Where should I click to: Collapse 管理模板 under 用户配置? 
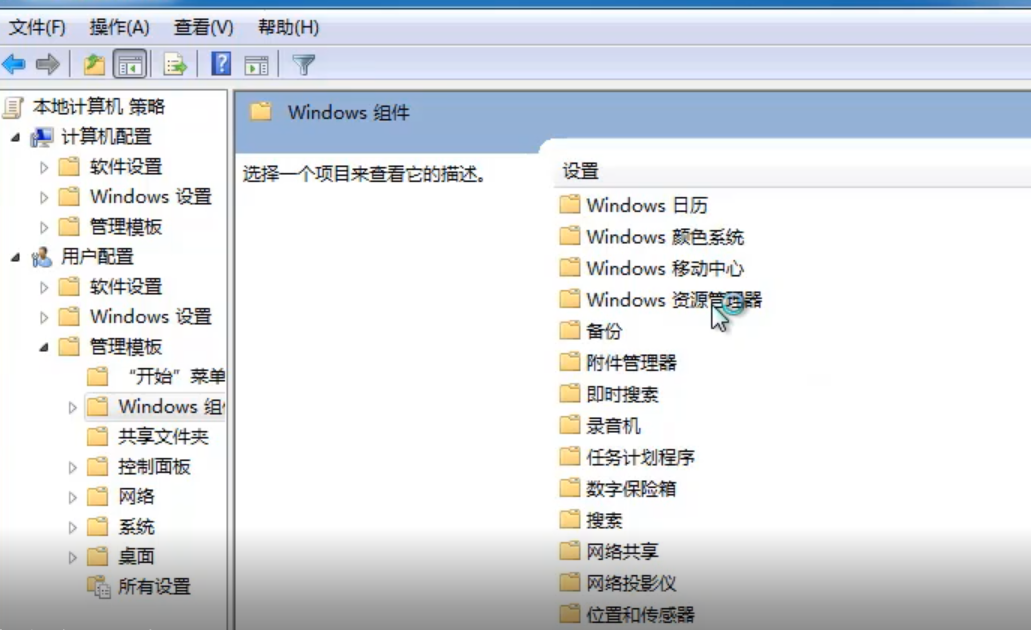(x=44, y=347)
